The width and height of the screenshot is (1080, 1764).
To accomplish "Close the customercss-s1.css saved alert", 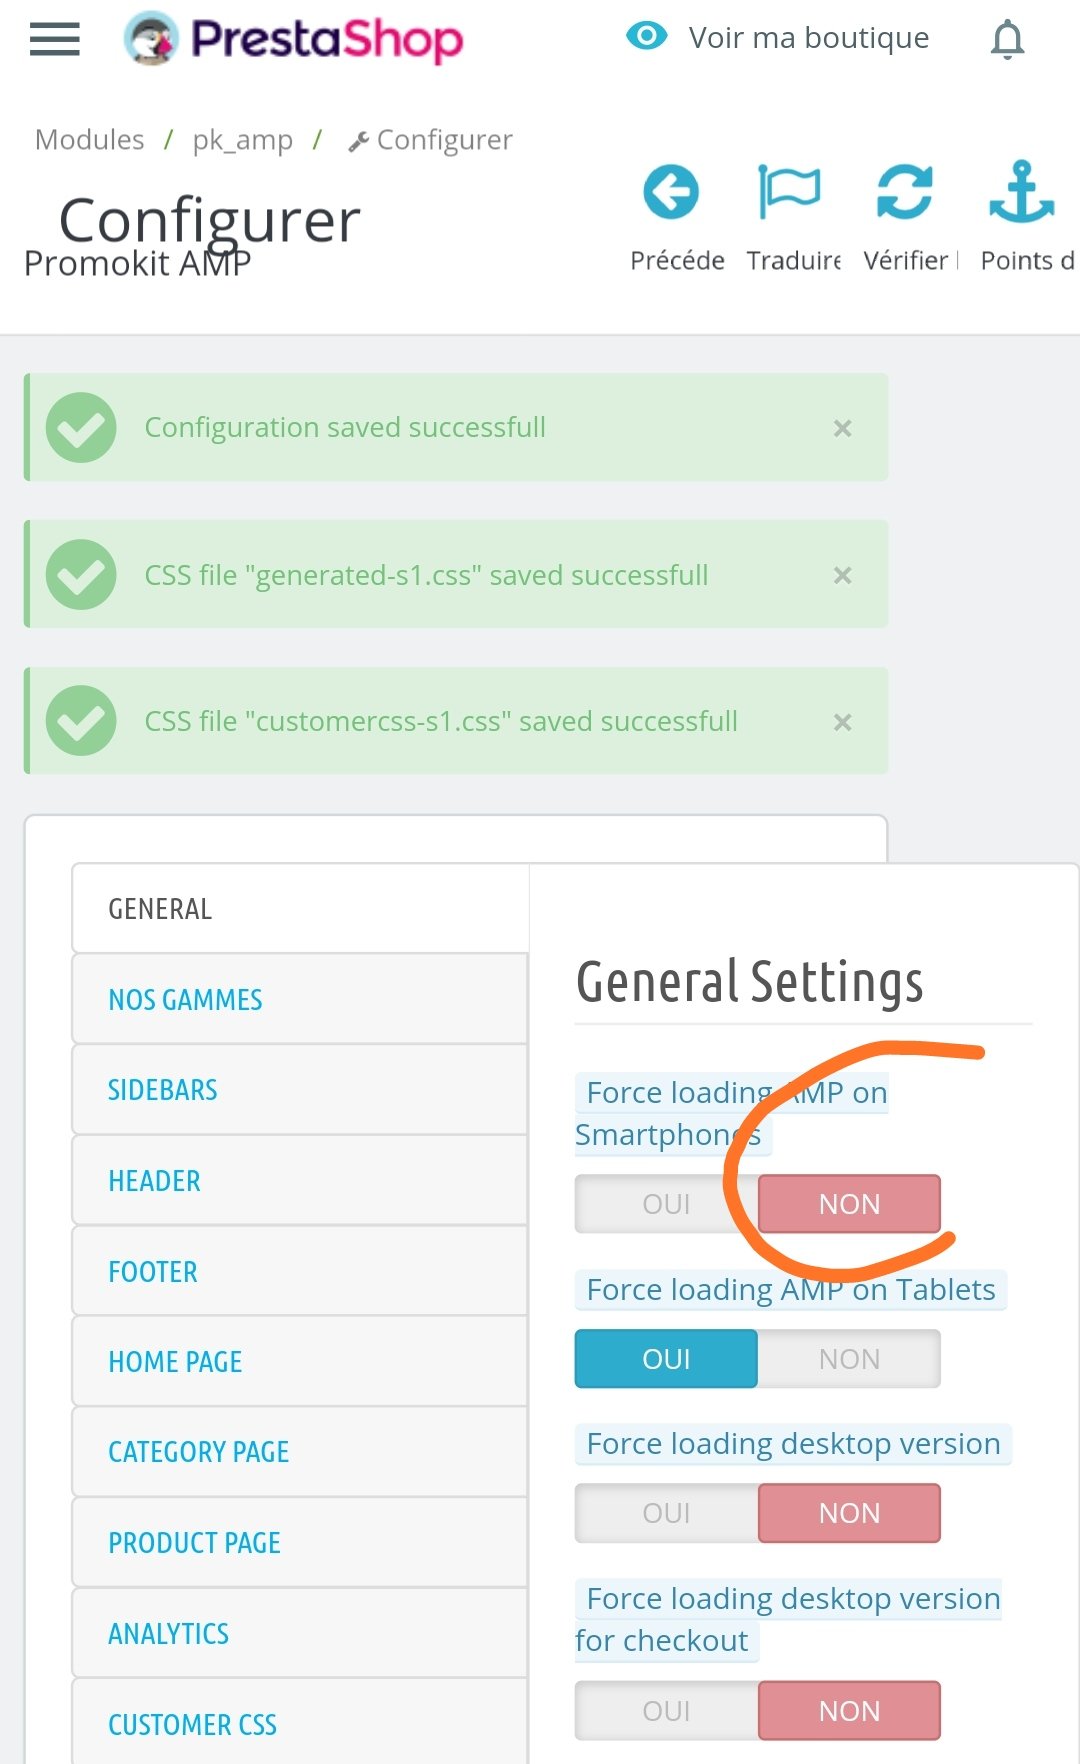I will tap(843, 722).
